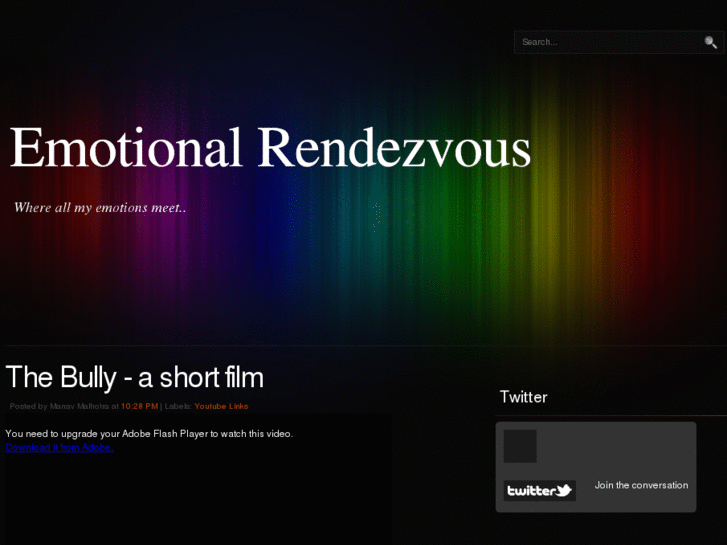The height and width of the screenshot is (545, 727).
Task: Click the Twitter widget avatar placeholder
Action: (x=520, y=446)
